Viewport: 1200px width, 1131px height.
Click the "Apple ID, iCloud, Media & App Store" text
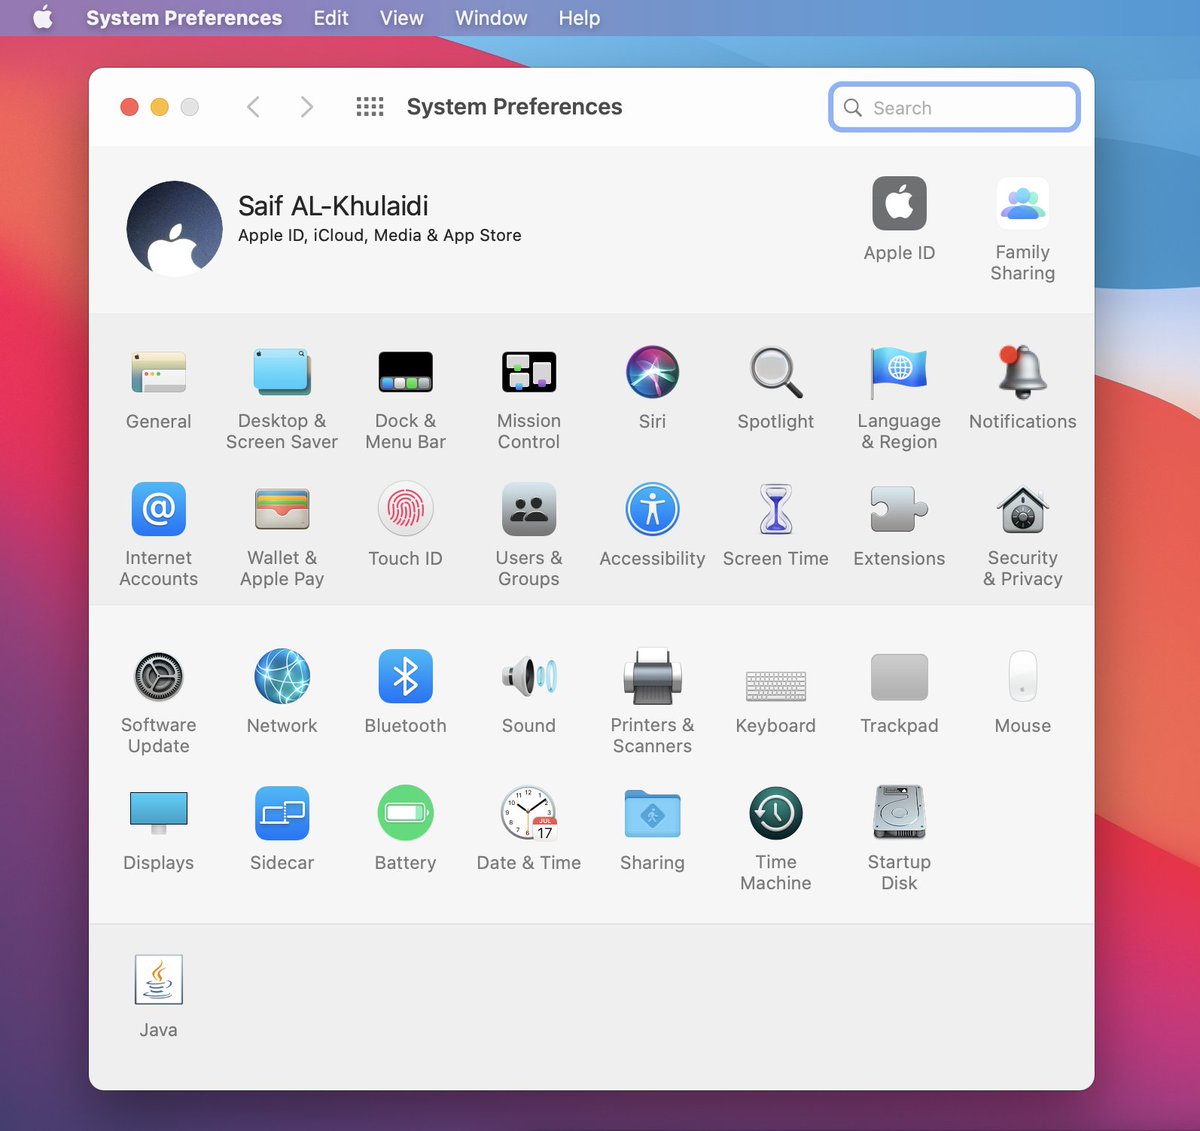(x=380, y=235)
